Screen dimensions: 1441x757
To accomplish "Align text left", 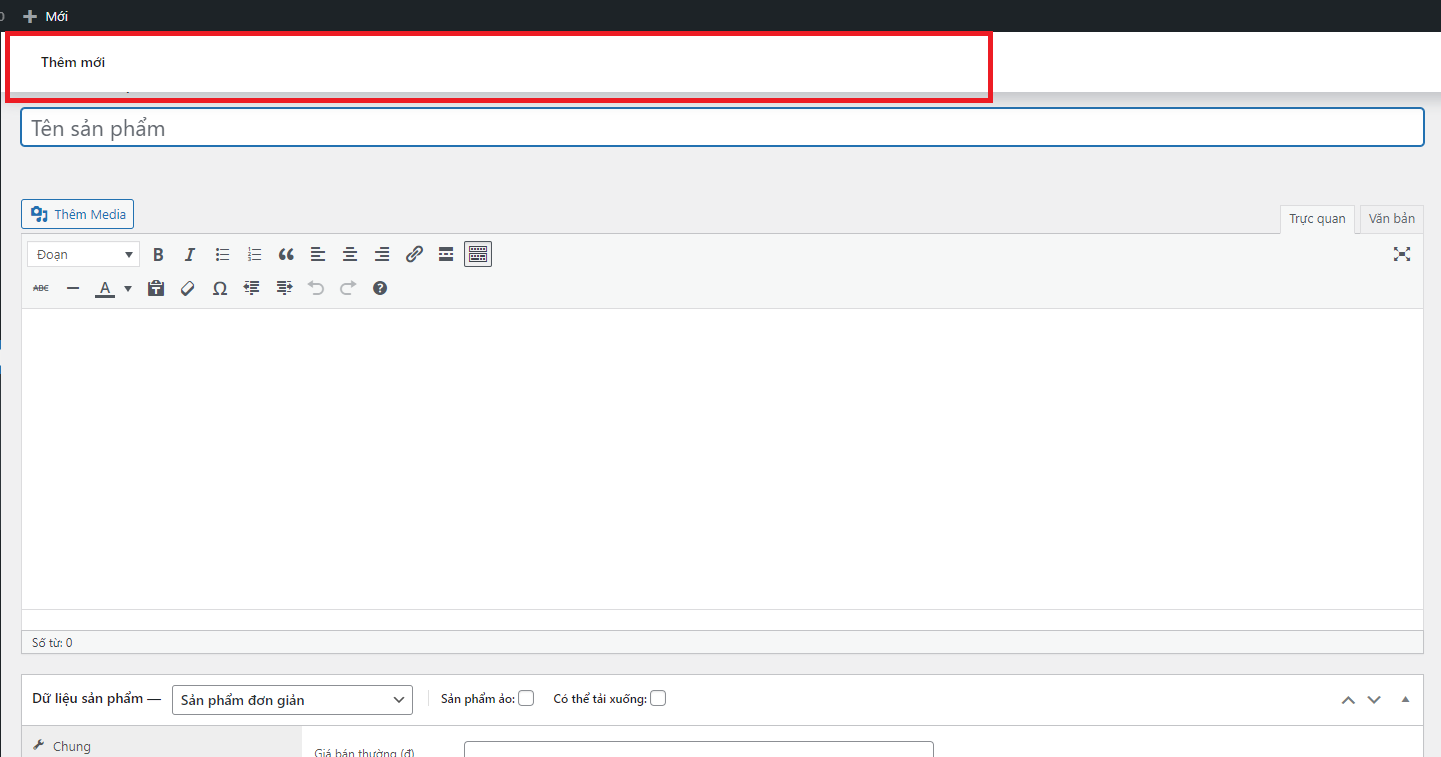I will [x=318, y=255].
